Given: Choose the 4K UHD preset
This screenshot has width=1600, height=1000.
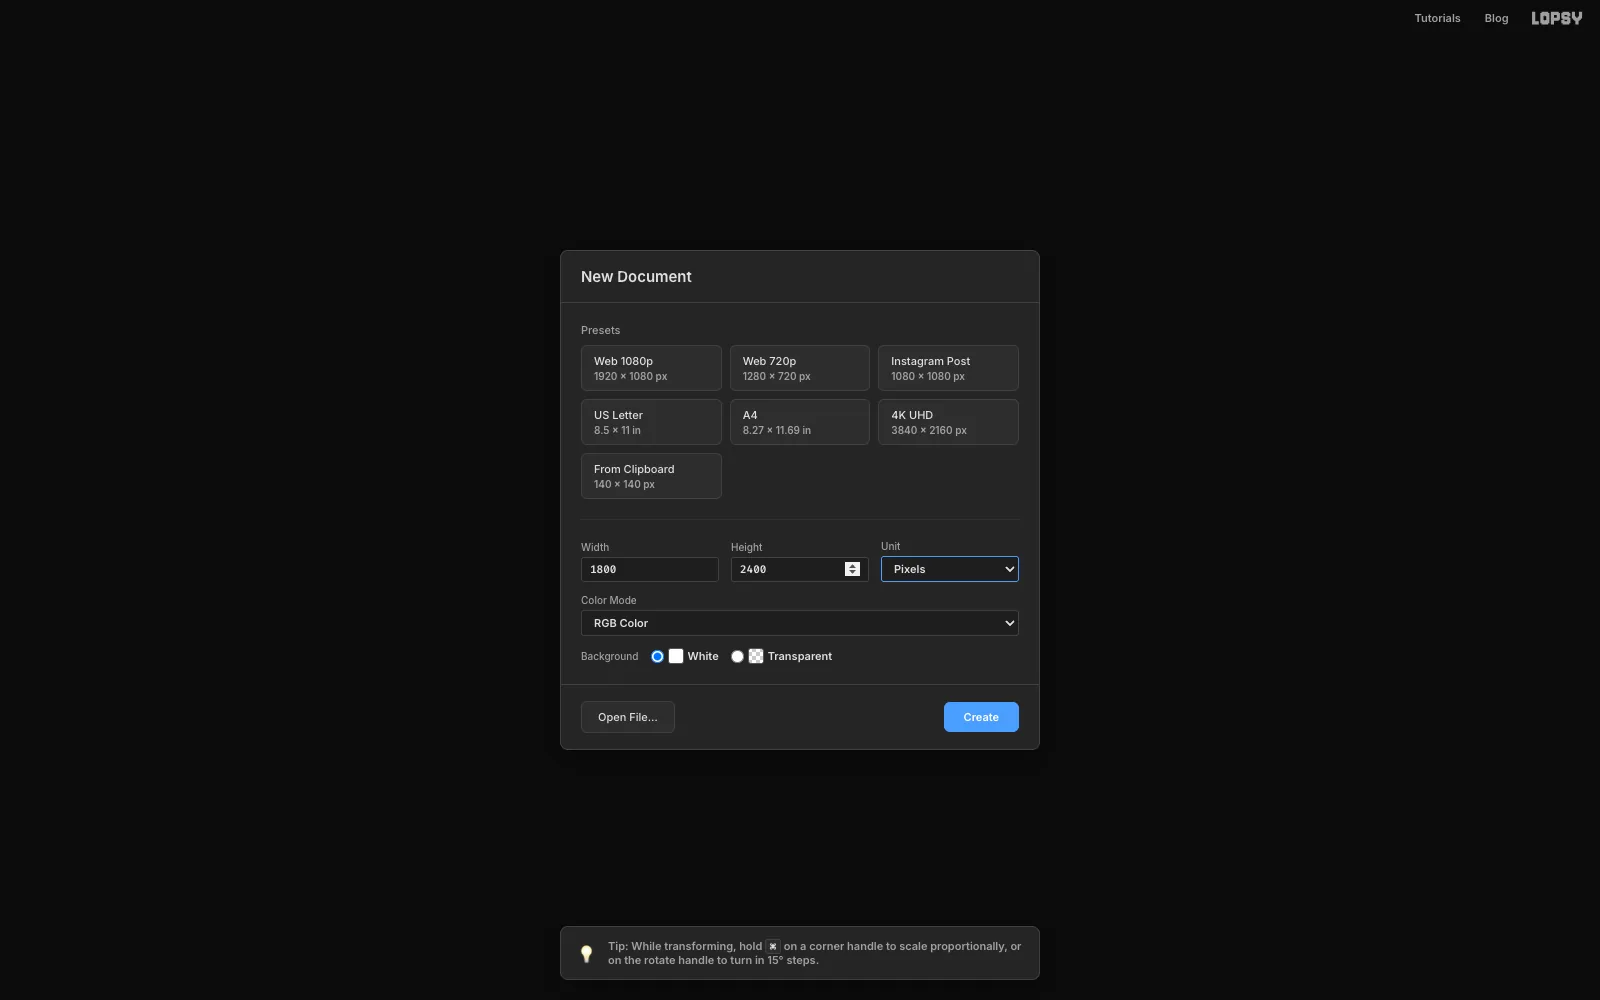Looking at the screenshot, I should [x=948, y=422].
